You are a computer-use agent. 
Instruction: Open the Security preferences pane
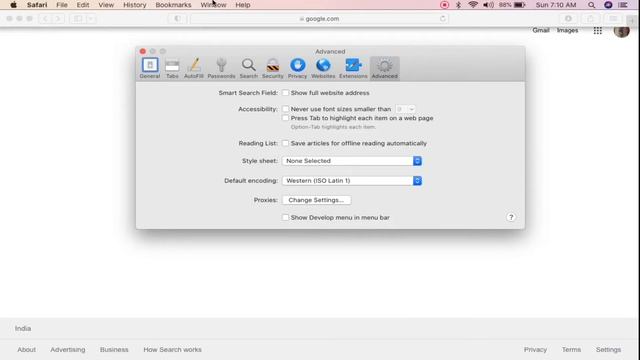click(x=273, y=68)
